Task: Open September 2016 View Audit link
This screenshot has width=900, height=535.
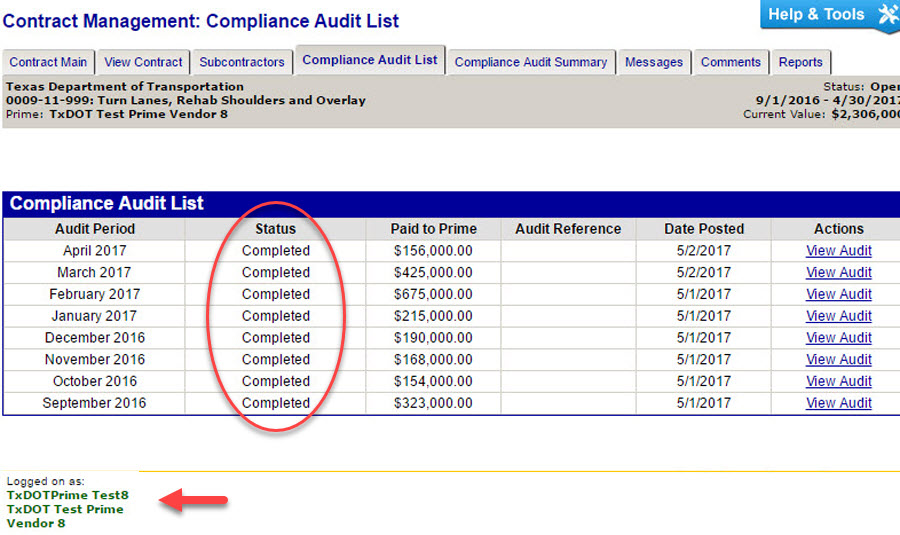Action: (x=838, y=403)
